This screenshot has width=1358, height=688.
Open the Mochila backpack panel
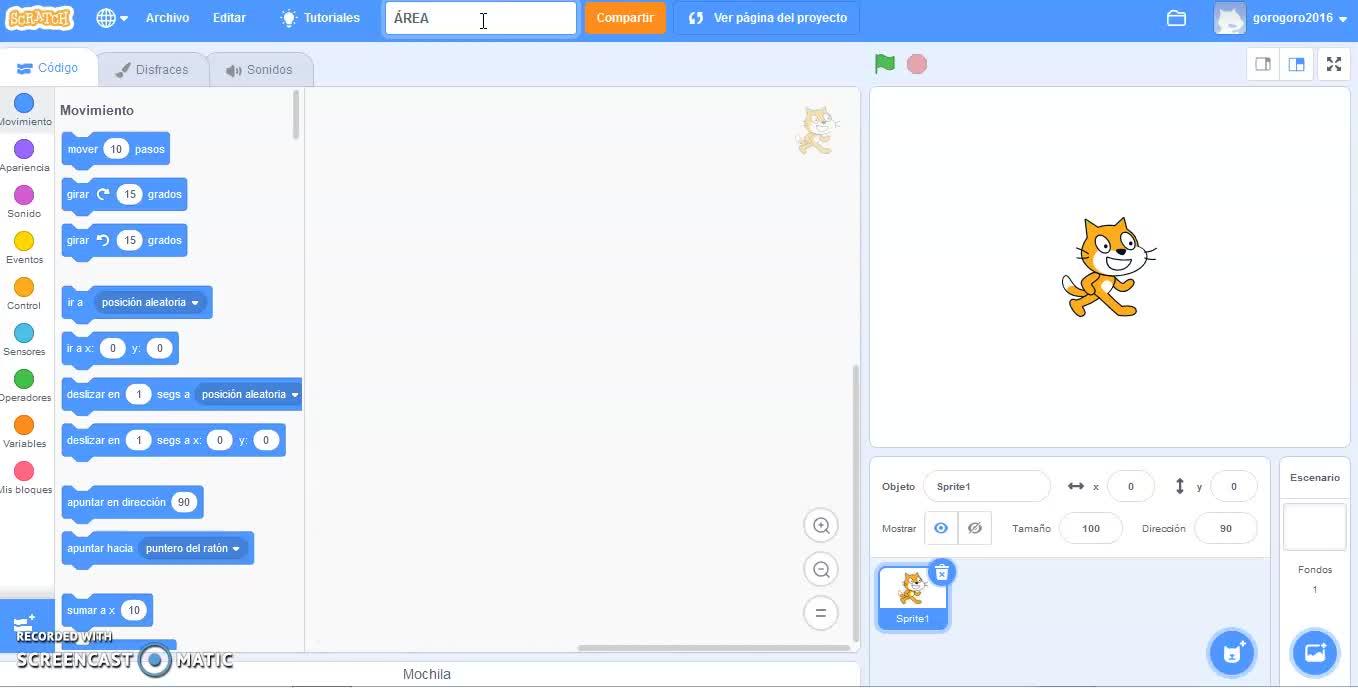(427, 674)
